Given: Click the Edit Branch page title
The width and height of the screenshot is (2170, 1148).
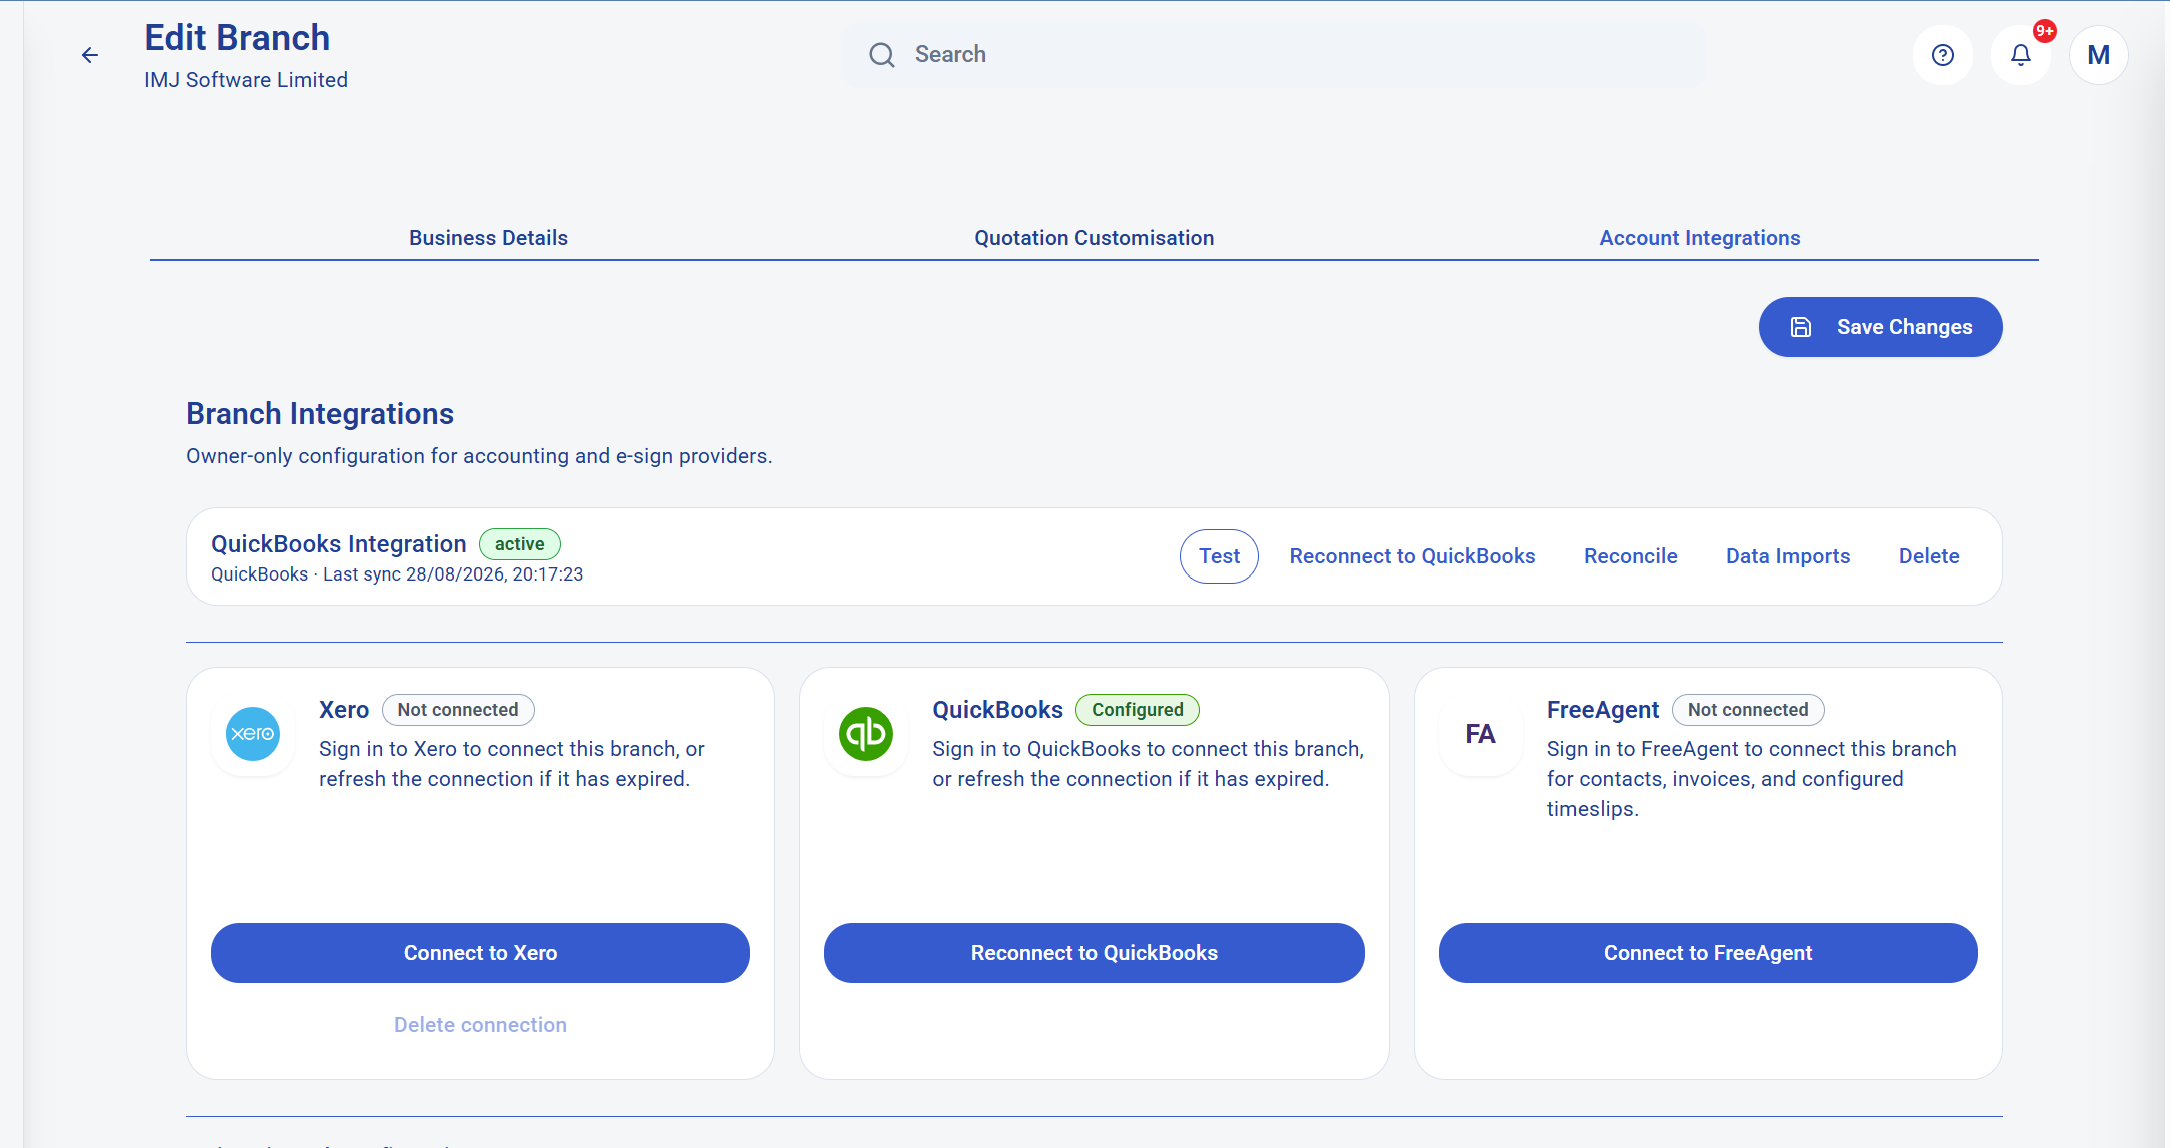Looking at the screenshot, I should pos(237,38).
